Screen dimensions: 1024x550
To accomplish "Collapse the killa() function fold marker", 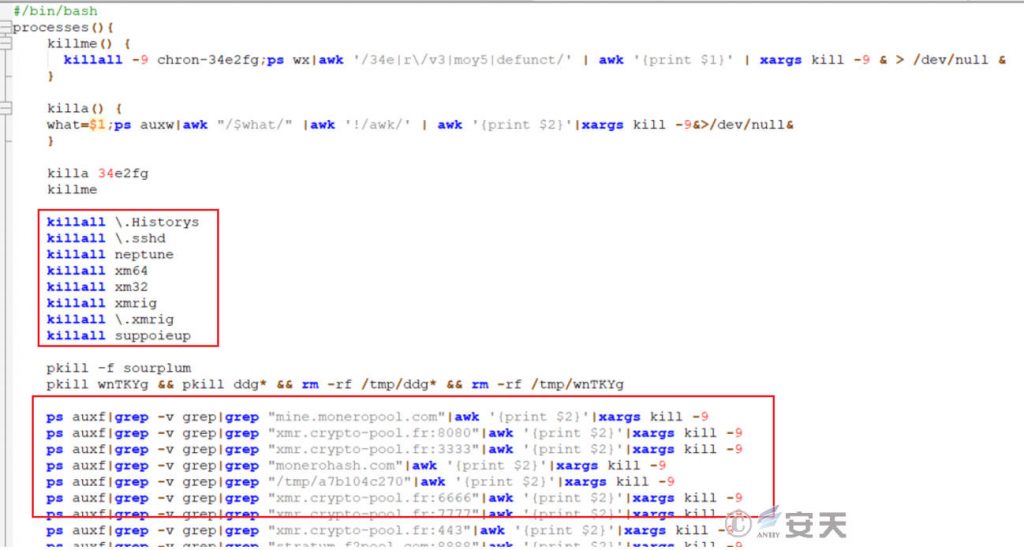I will point(5,108).
